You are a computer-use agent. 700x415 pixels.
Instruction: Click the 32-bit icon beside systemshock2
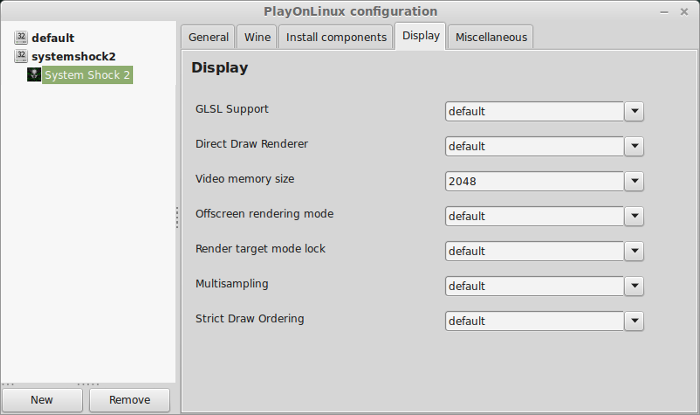(x=21, y=56)
